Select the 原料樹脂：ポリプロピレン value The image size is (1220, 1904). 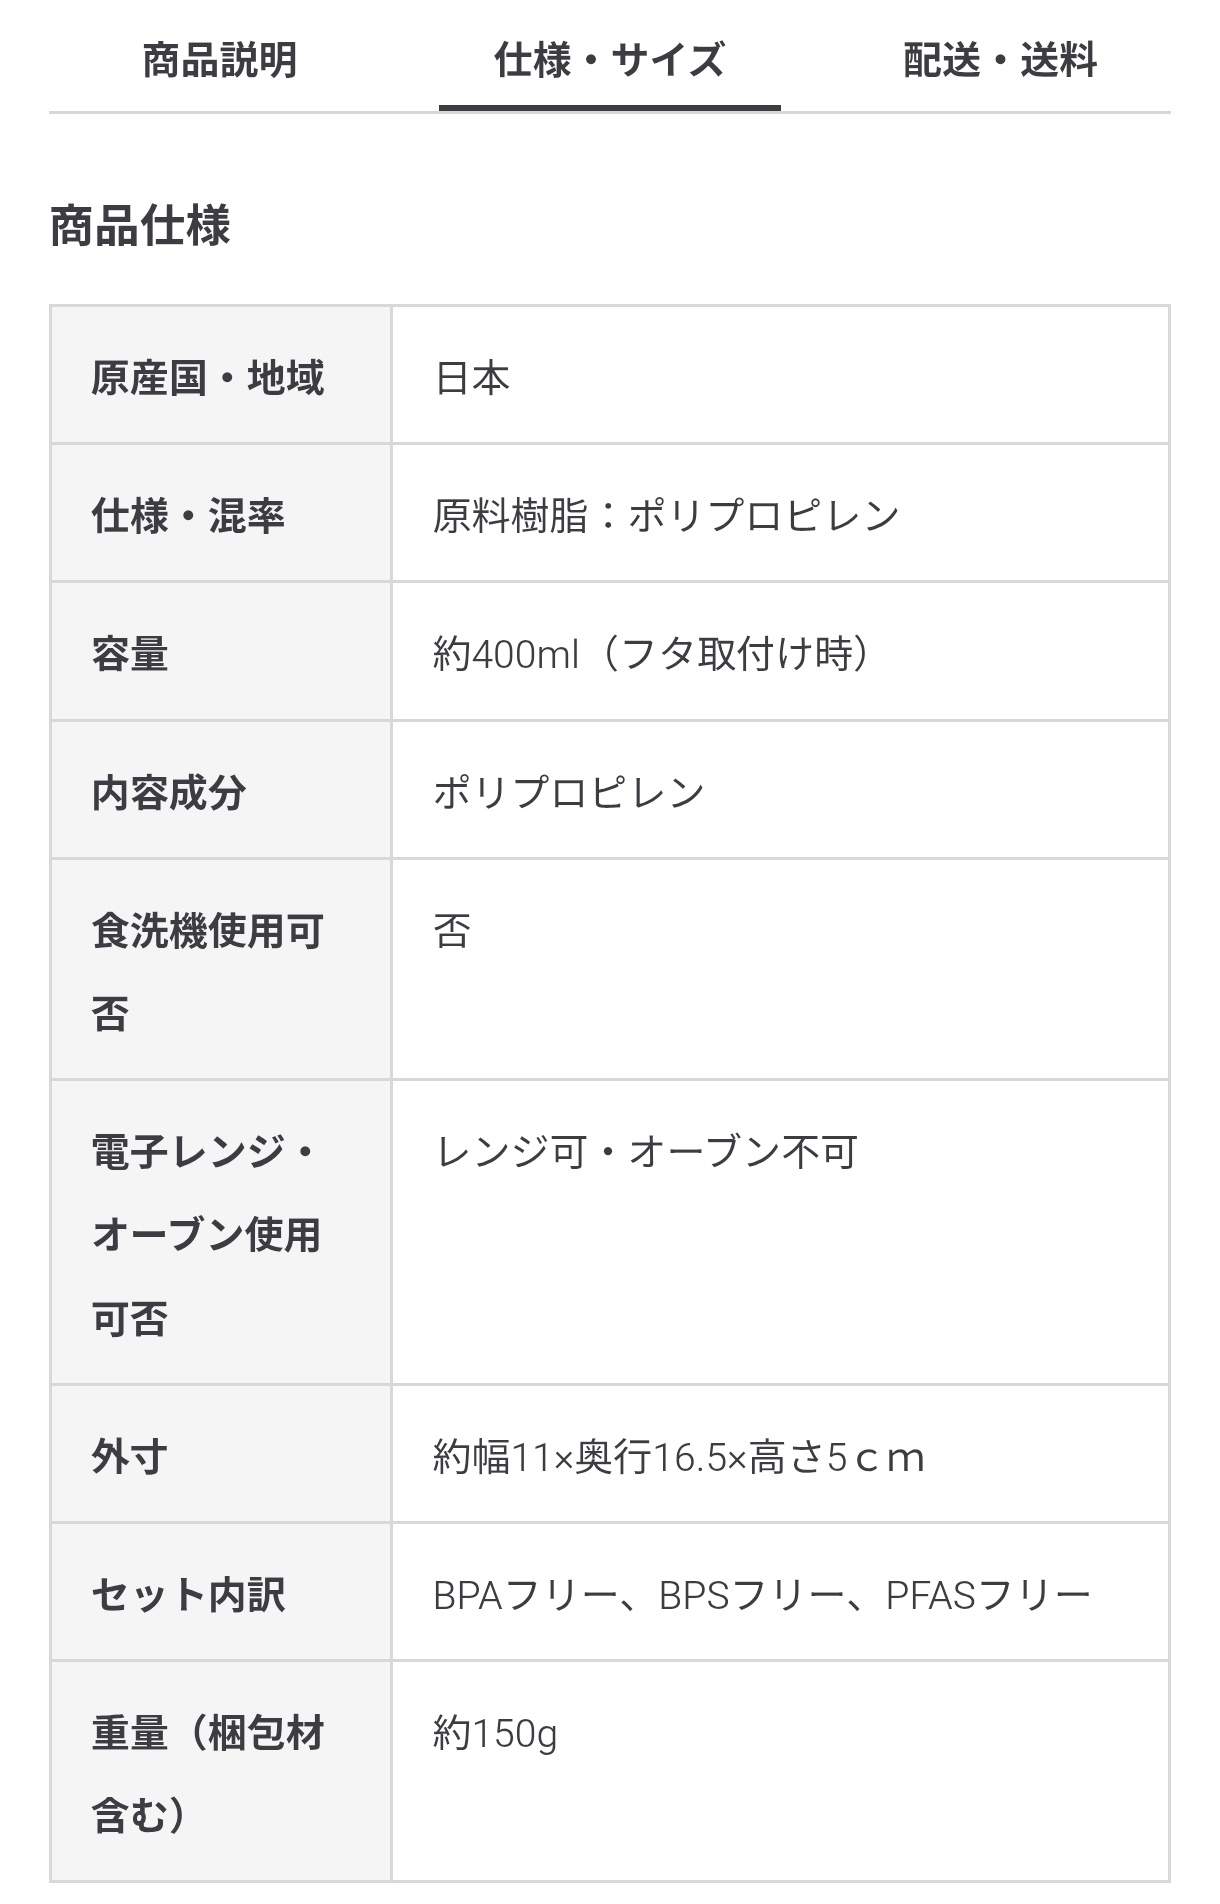tap(666, 516)
